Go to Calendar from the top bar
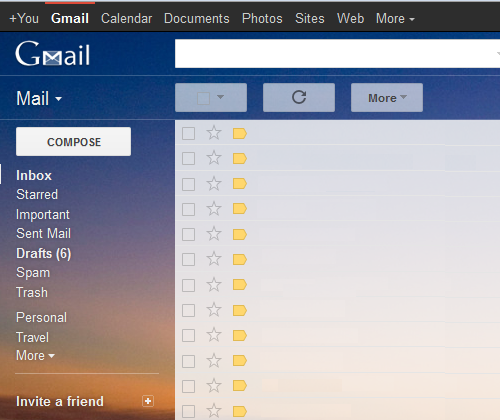 pos(126,19)
